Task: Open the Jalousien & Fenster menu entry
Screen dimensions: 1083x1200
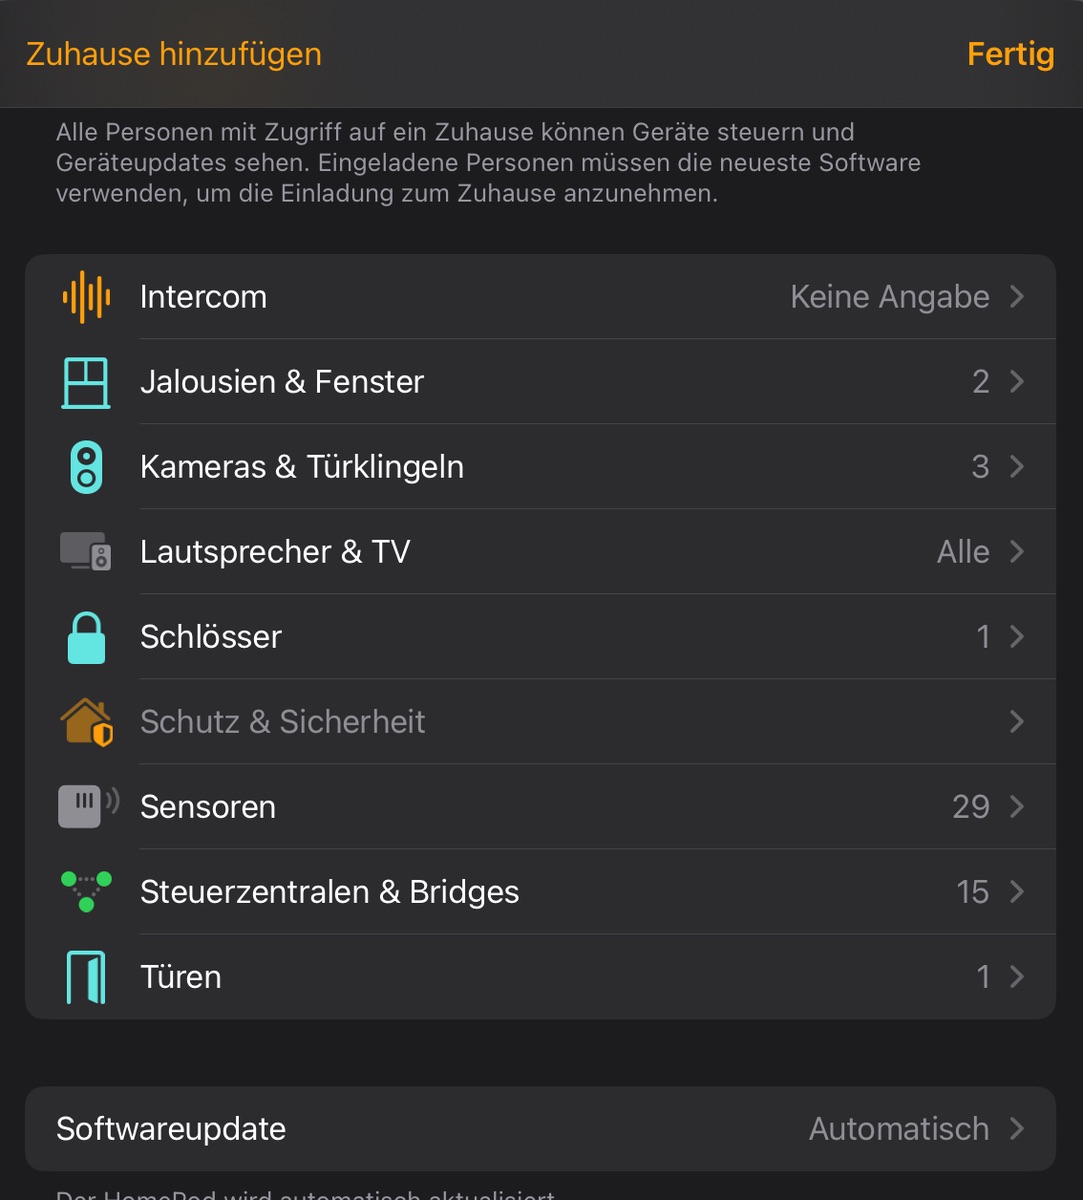Action: pyautogui.click(x=282, y=382)
